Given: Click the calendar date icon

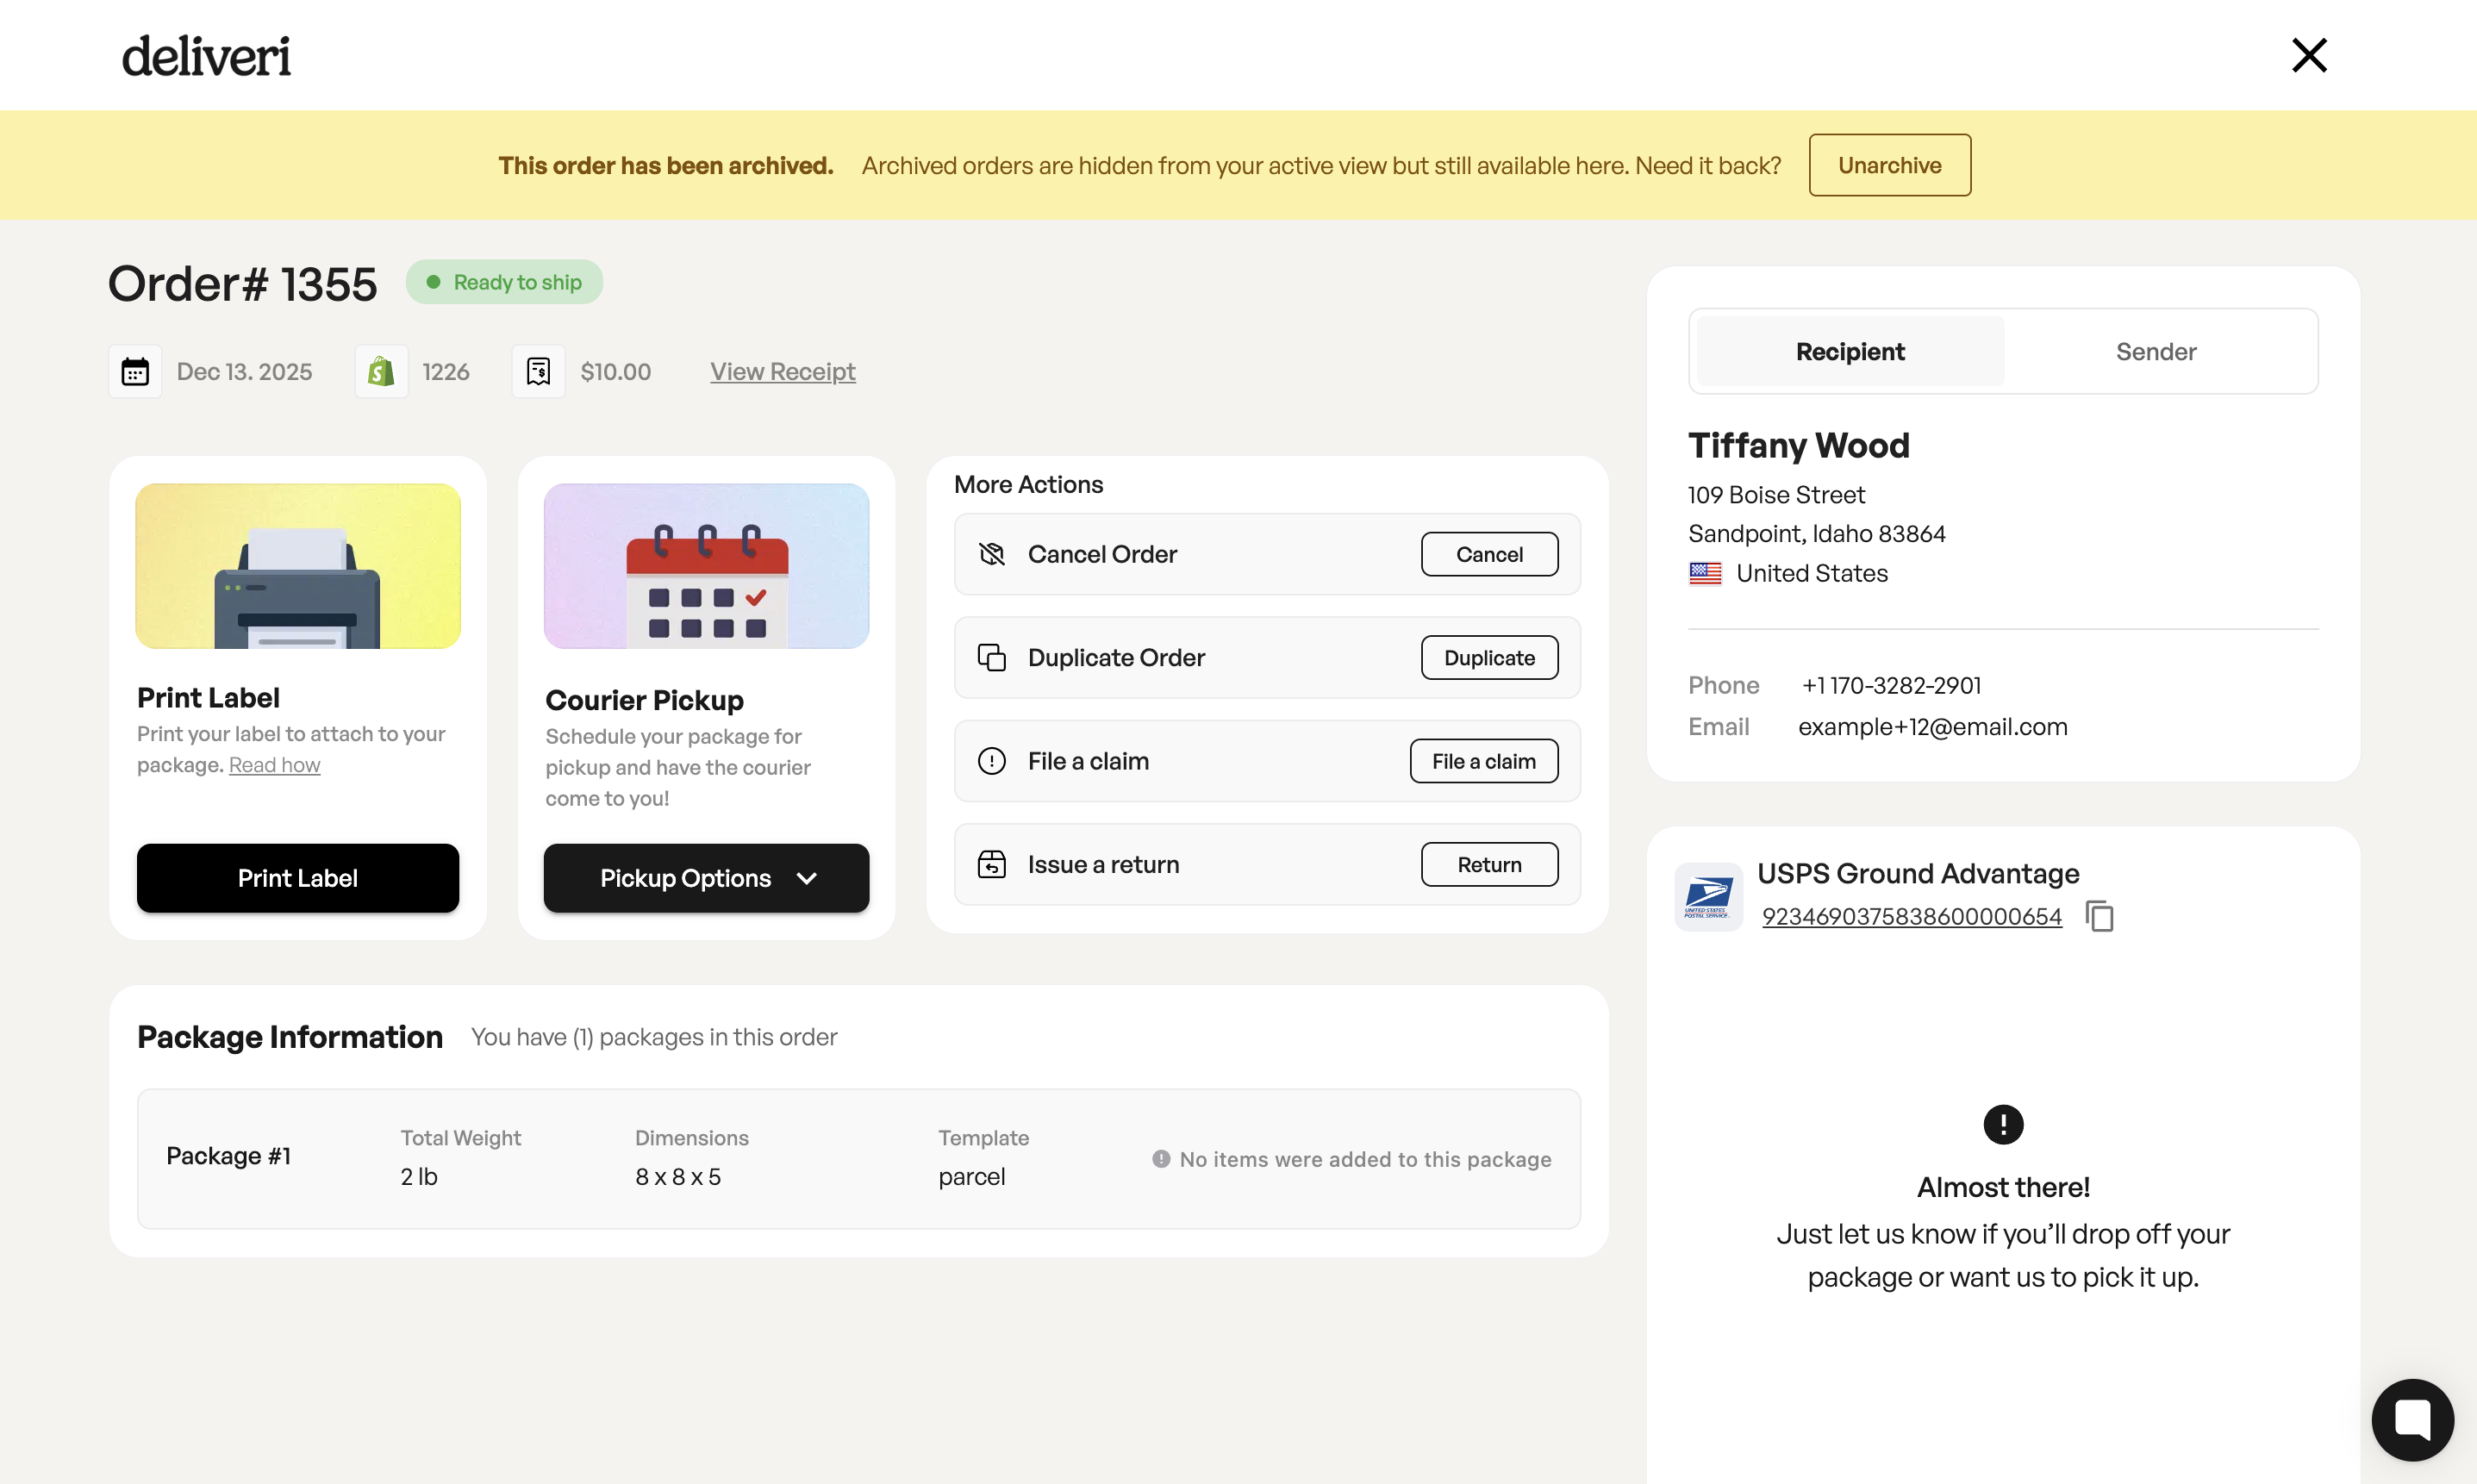Looking at the screenshot, I should click(135, 372).
